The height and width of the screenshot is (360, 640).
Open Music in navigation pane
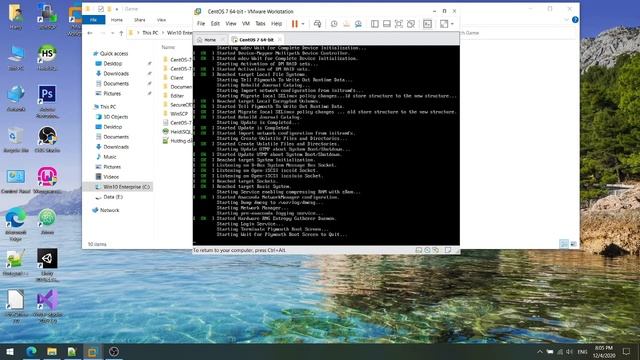[109, 157]
